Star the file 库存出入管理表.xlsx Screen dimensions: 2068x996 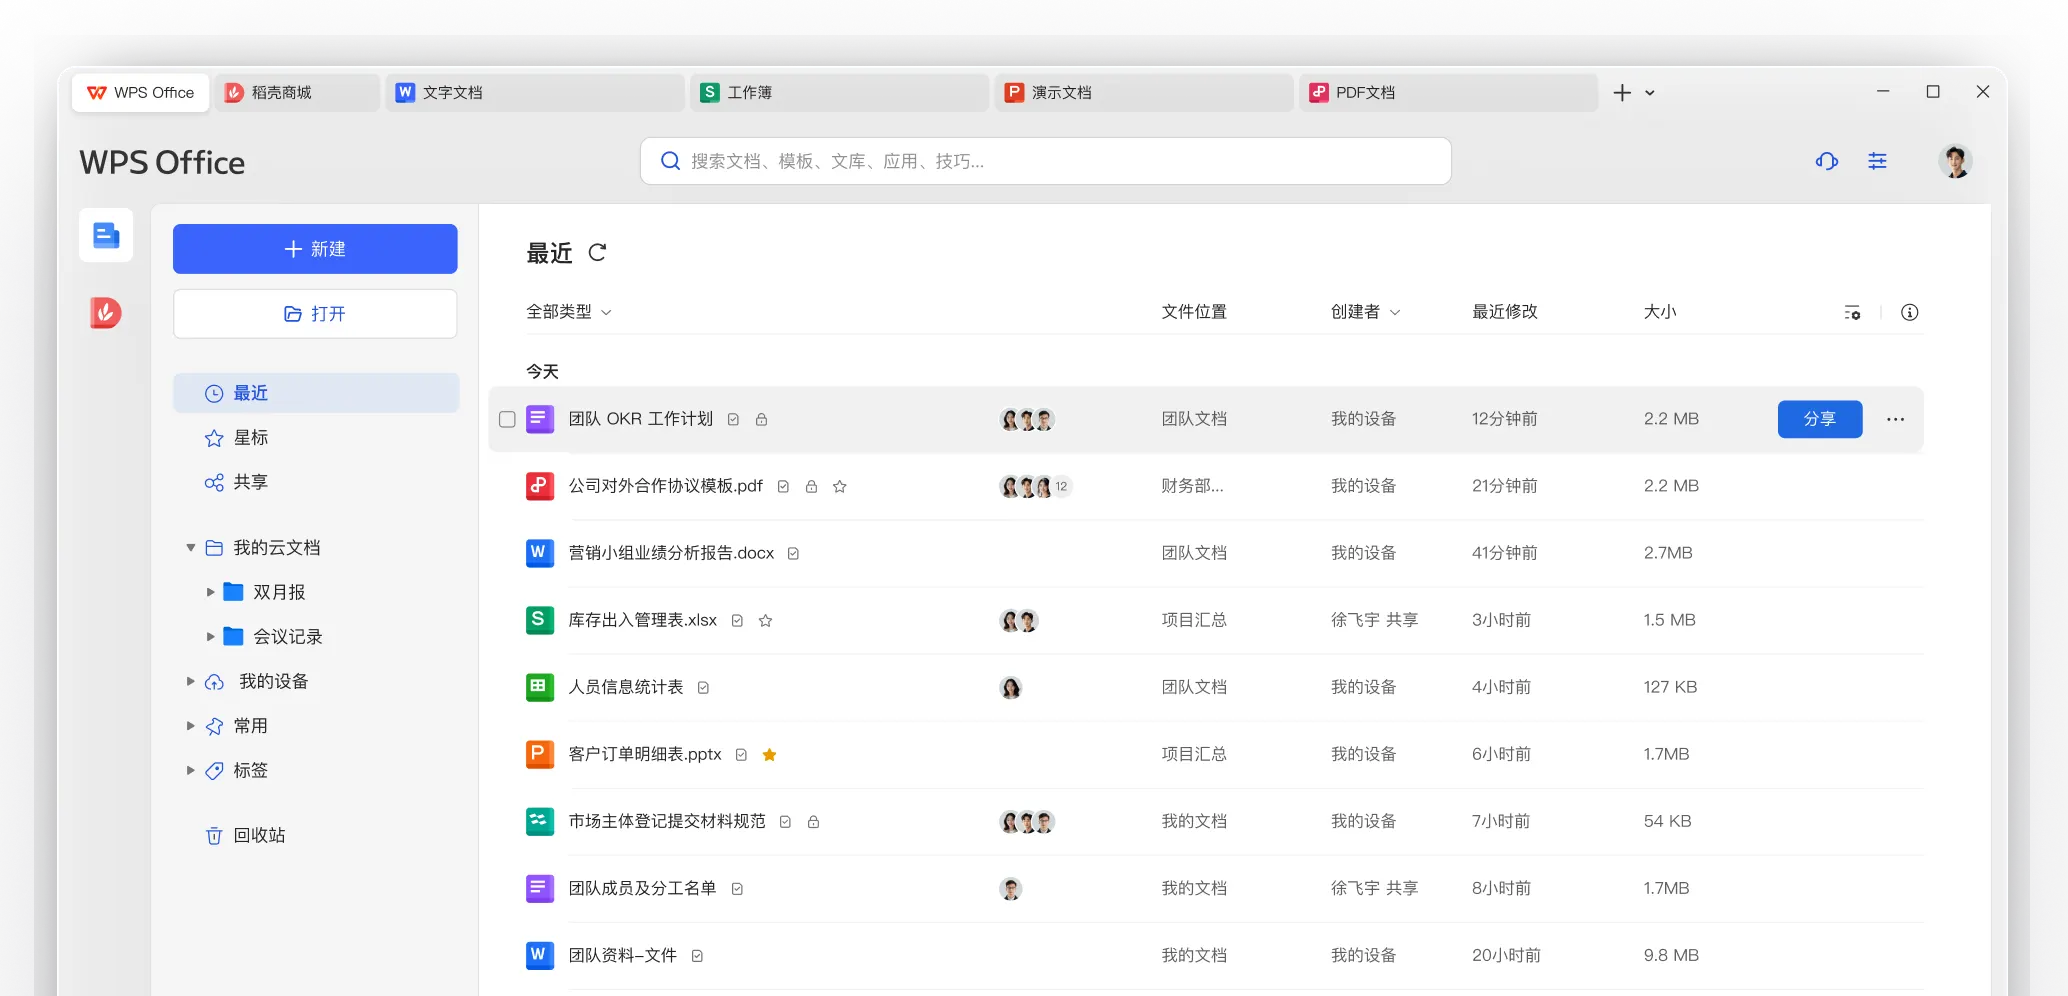click(x=765, y=620)
